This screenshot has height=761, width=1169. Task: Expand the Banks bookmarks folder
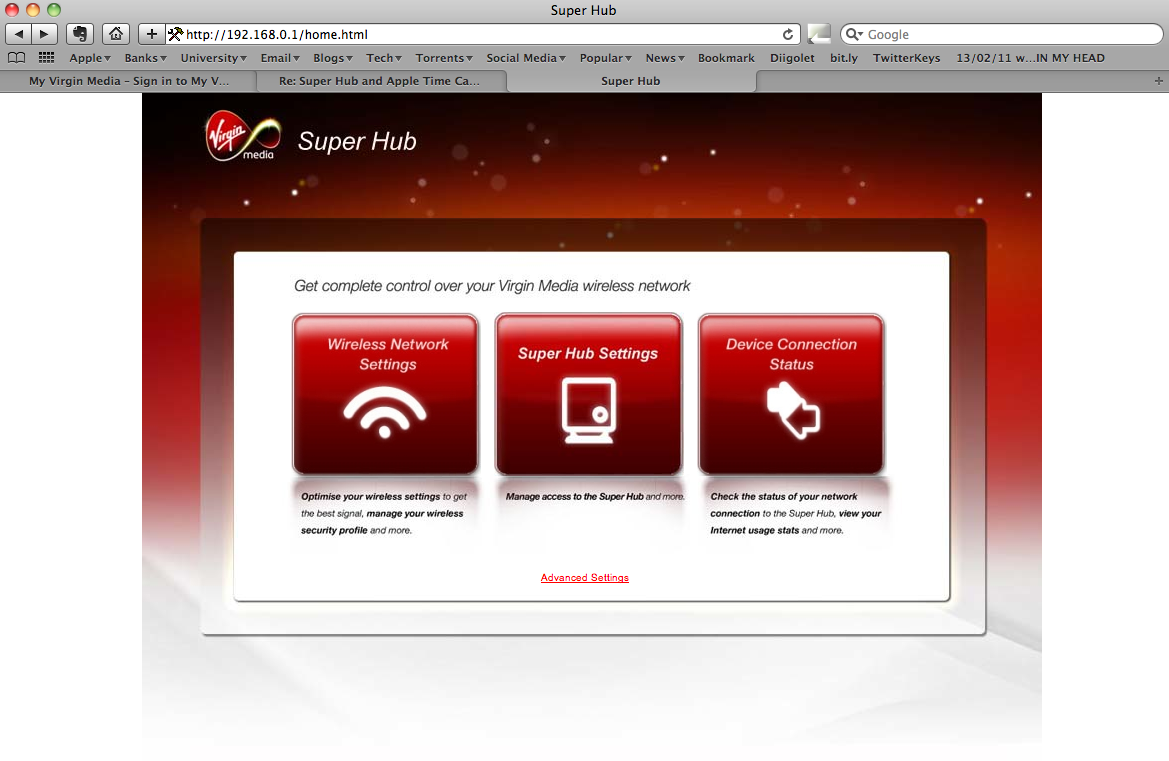pyautogui.click(x=145, y=57)
